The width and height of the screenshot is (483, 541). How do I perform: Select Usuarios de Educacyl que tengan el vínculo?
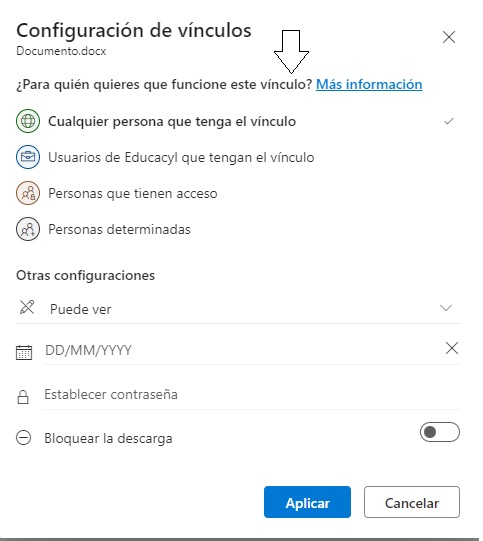[x=238, y=157]
